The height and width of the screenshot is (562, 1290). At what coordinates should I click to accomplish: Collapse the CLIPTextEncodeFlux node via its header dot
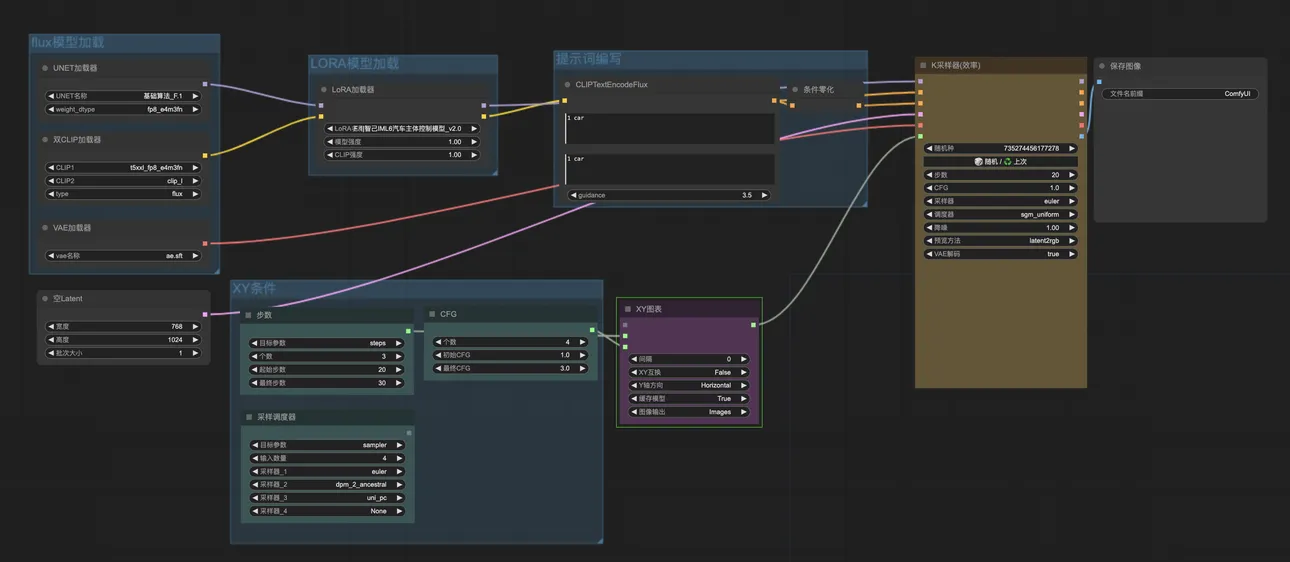click(x=567, y=85)
